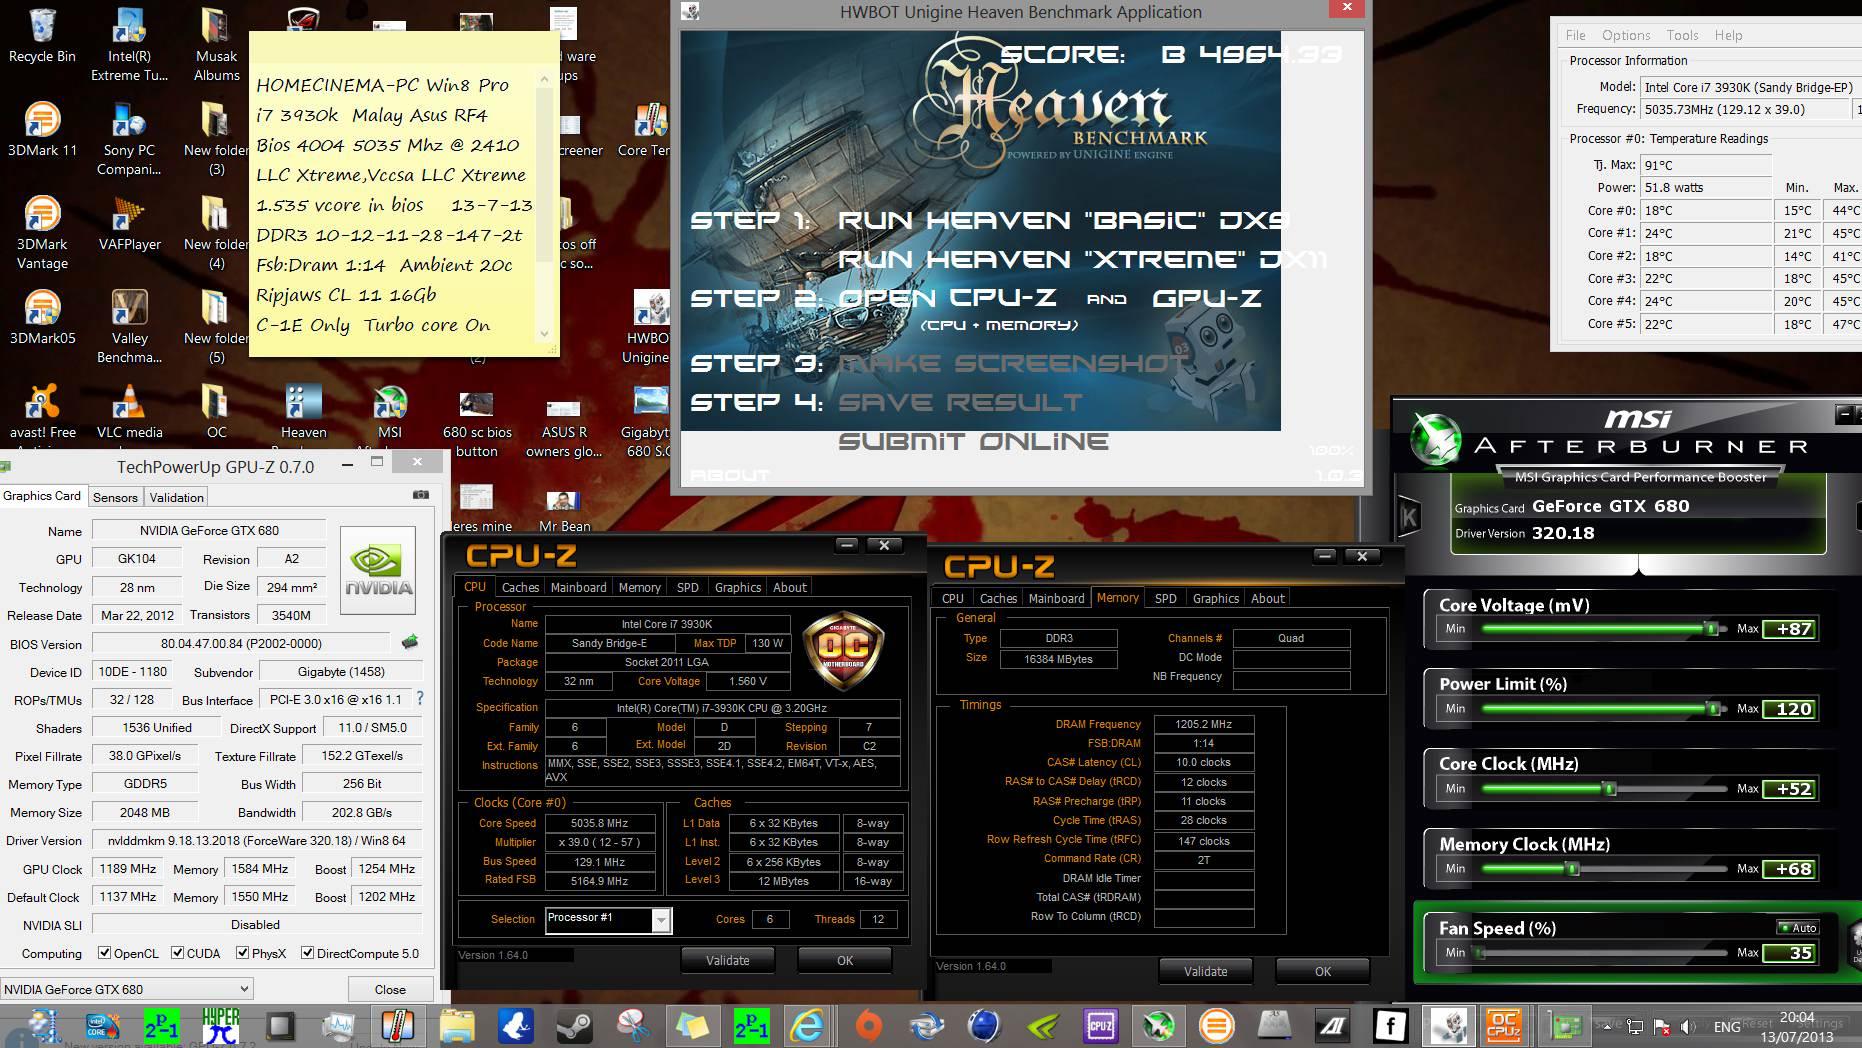Open VAFPlayer desktop shortcut

(129, 224)
